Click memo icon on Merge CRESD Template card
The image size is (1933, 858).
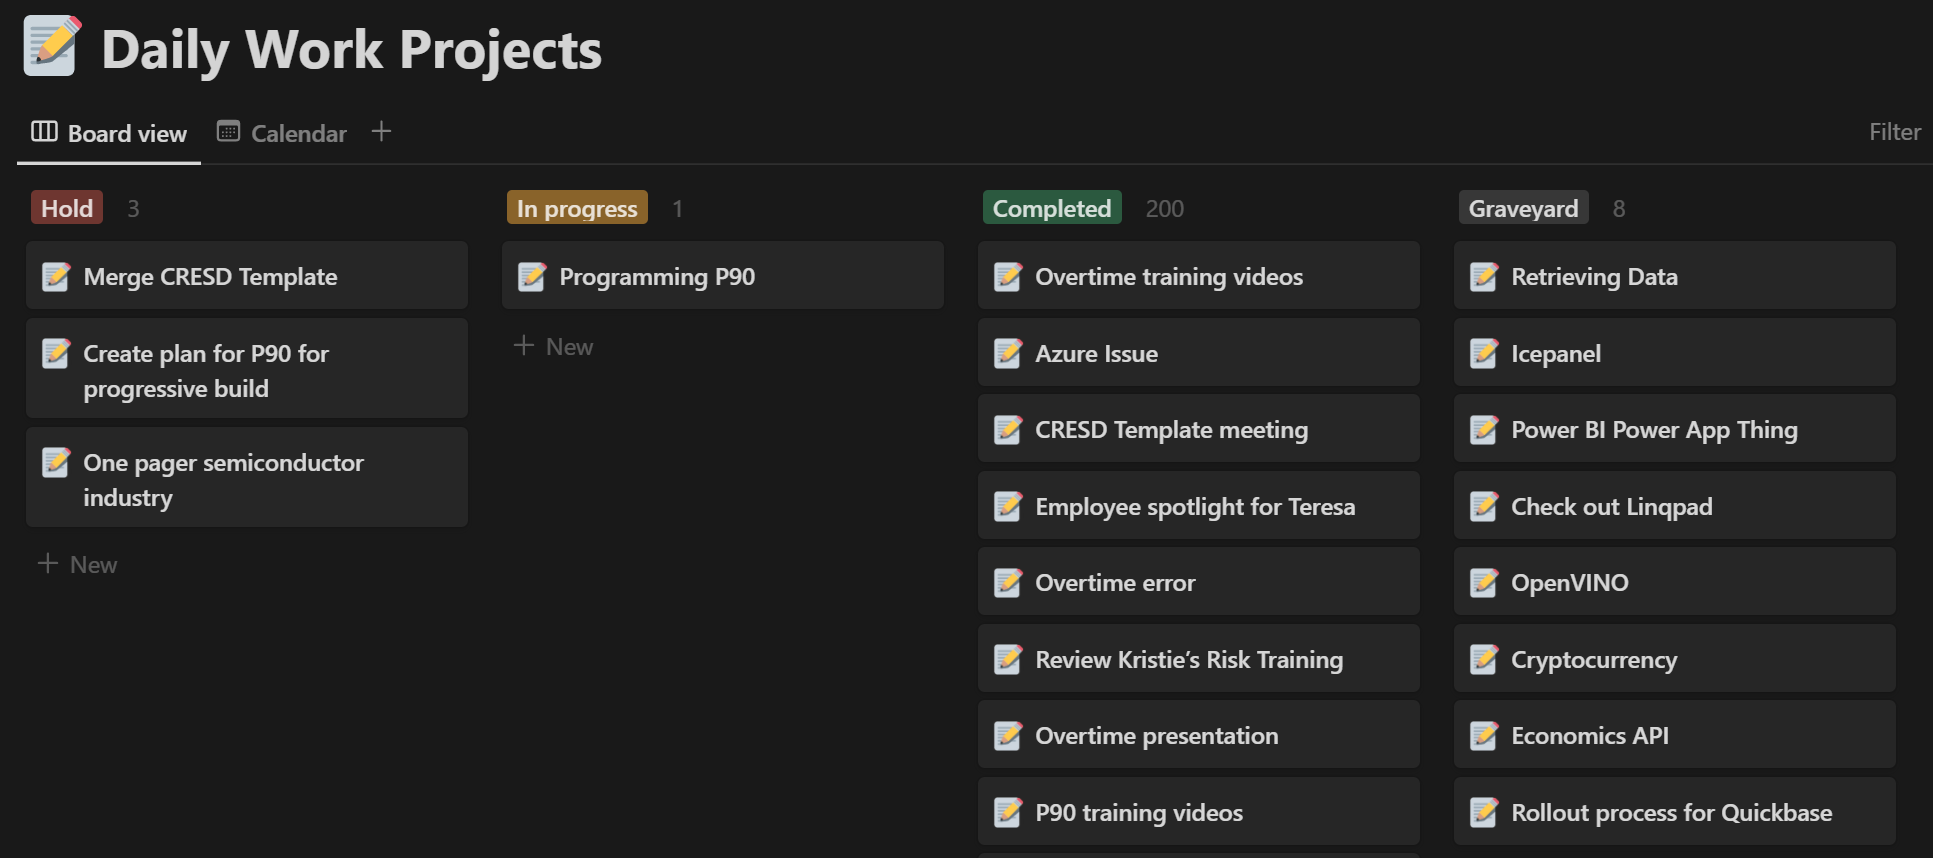click(x=56, y=276)
